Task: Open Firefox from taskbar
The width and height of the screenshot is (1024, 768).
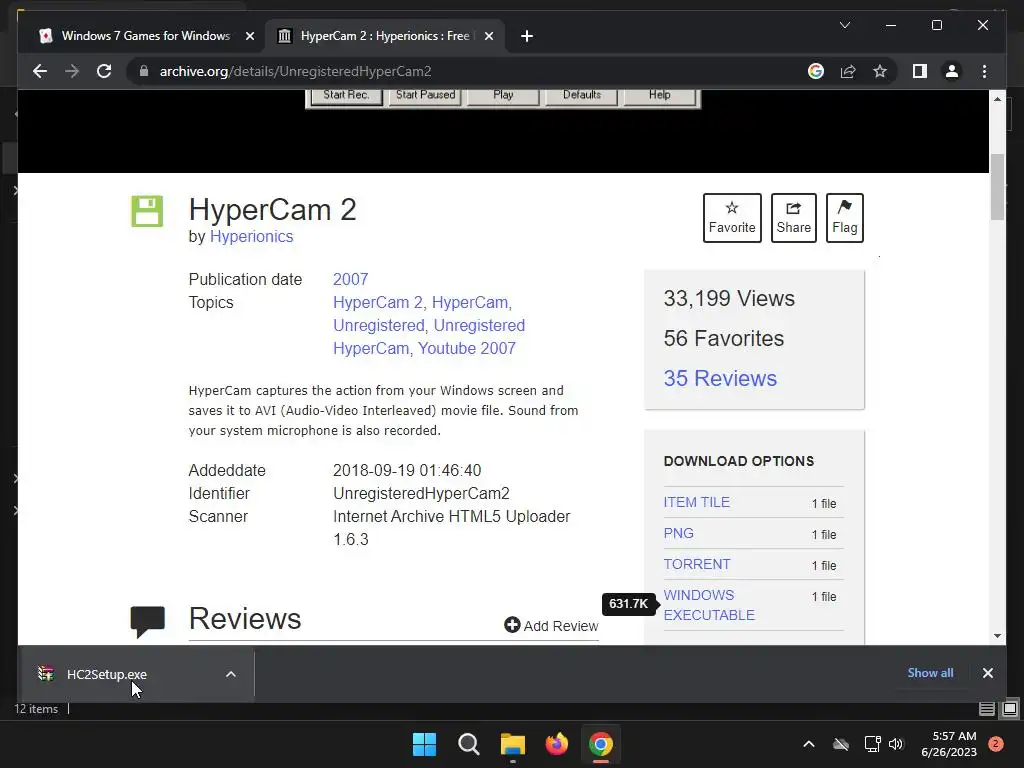Action: click(x=556, y=744)
